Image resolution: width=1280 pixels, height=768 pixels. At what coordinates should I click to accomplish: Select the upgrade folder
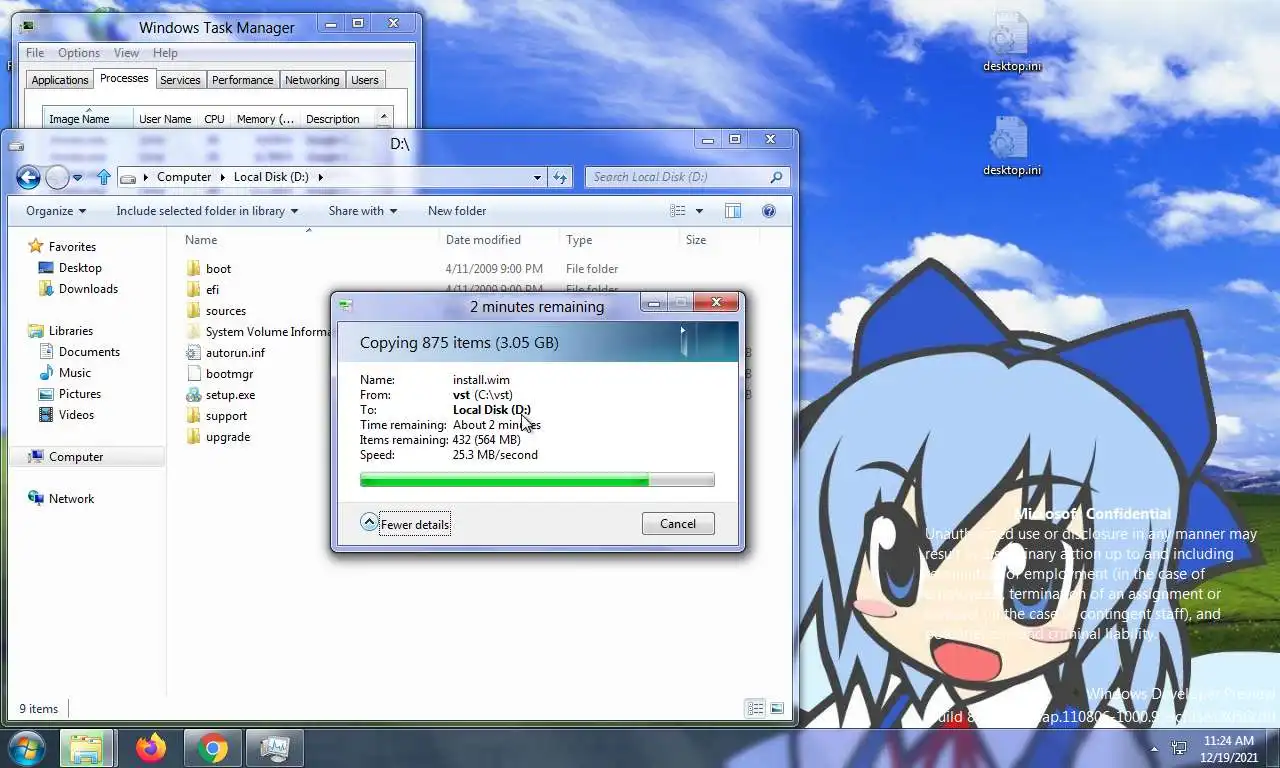[x=227, y=437]
